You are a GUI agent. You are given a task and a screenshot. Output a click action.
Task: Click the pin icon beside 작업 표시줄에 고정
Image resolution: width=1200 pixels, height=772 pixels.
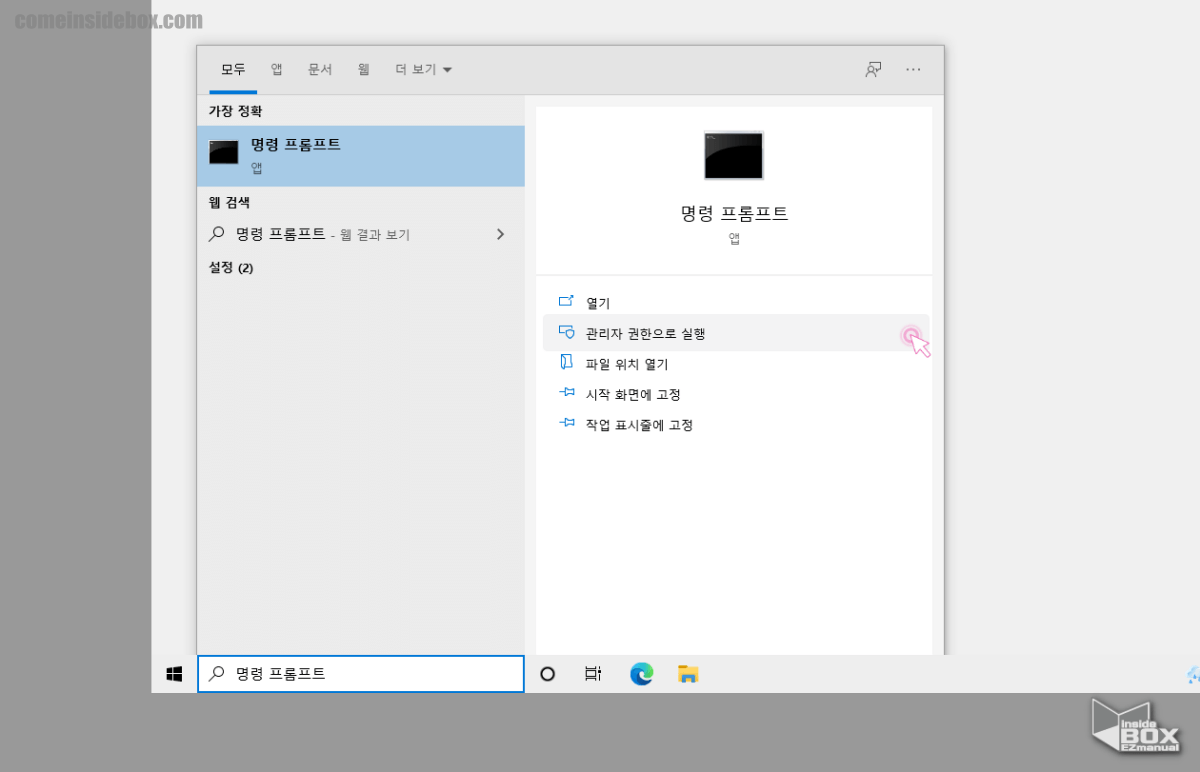(566, 423)
